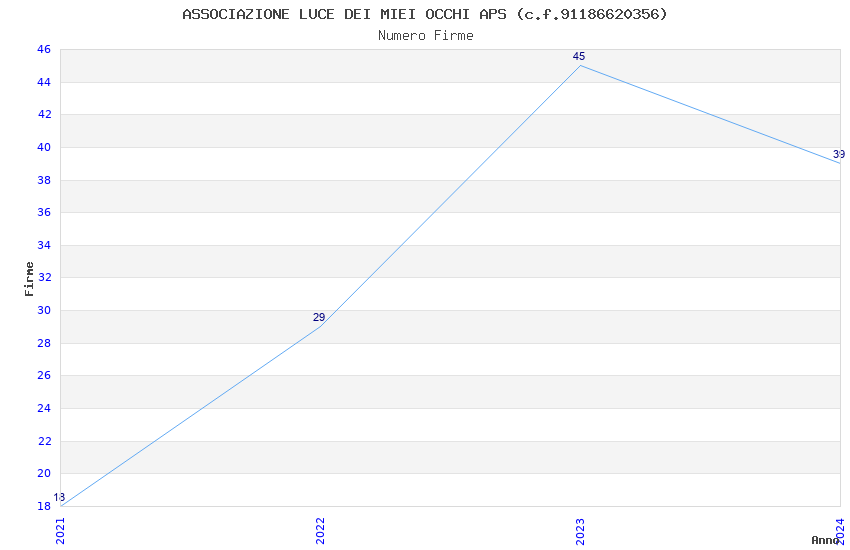The image size is (850, 550).
Task: Click the chart title ASSOCIAZIONE LUCE DEI MIEI OCCHI APS
Action: (x=424, y=14)
